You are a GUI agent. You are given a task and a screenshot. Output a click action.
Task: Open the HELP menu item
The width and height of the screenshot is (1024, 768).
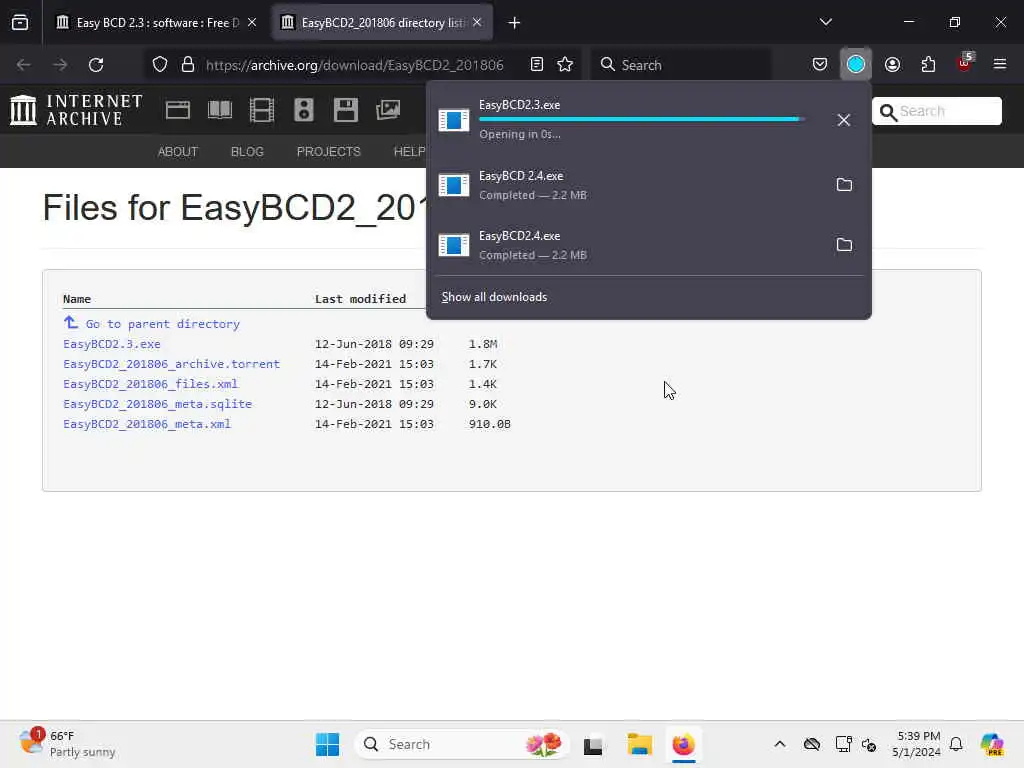coord(409,152)
